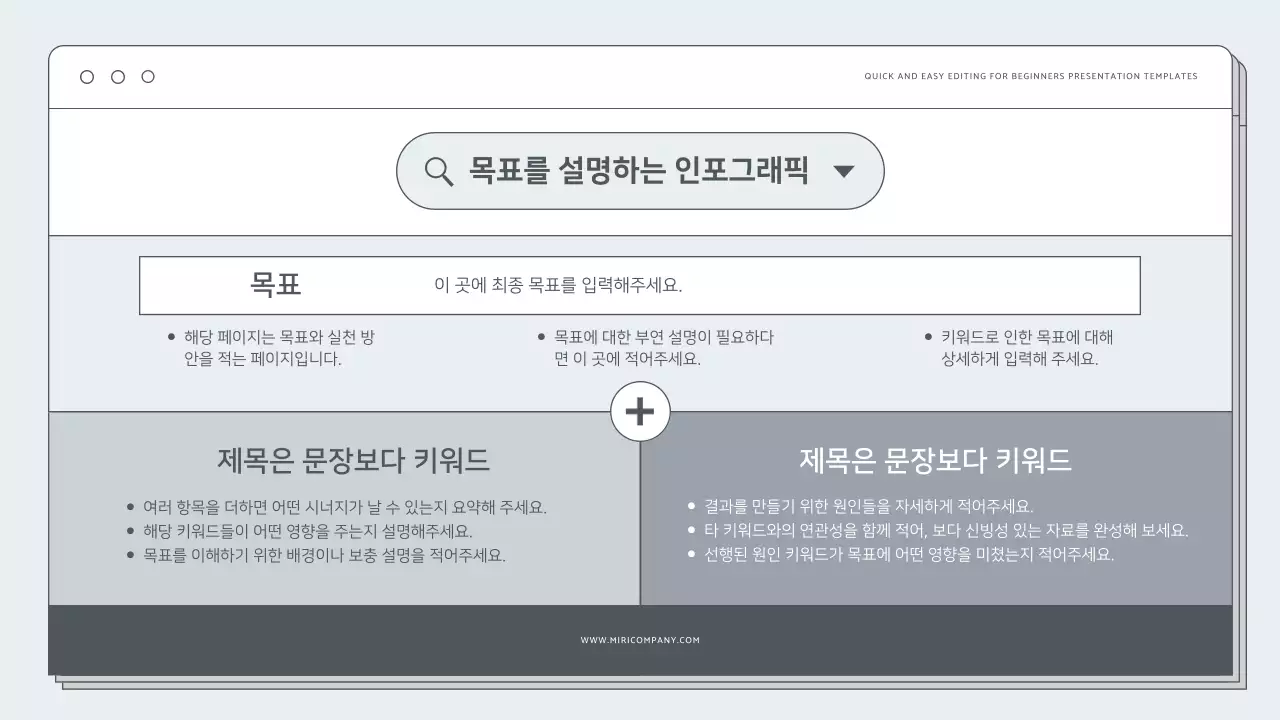Click the first window control circle
The height and width of the screenshot is (720, 1280).
click(x=86, y=76)
